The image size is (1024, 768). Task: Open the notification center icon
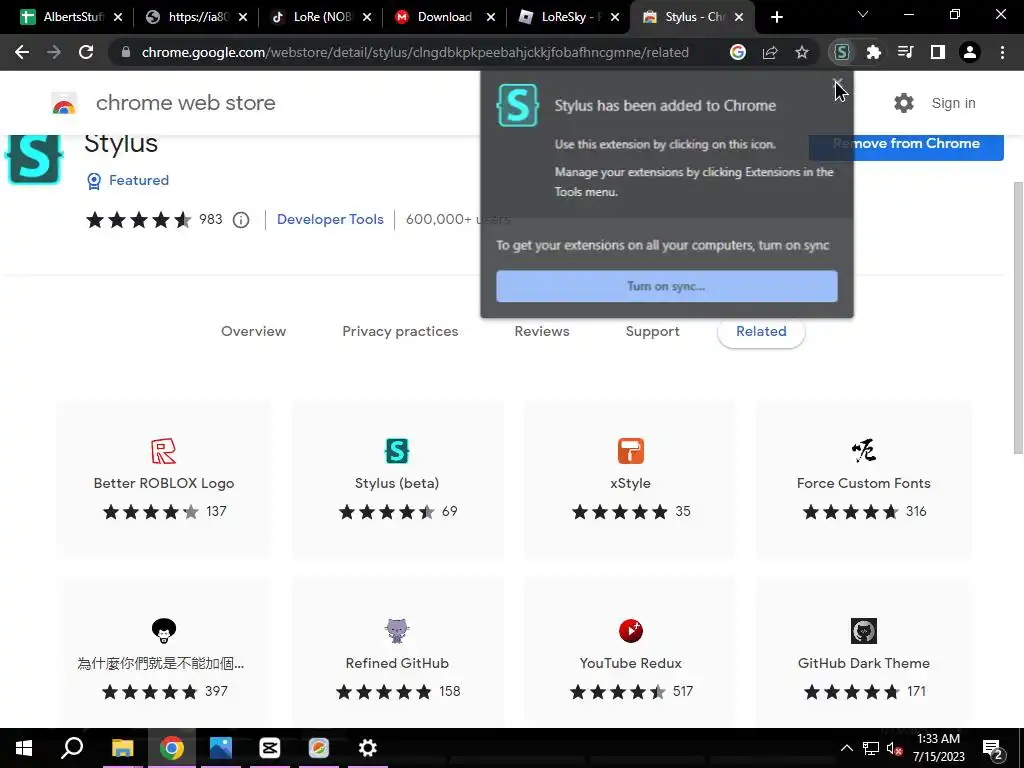point(992,748)
